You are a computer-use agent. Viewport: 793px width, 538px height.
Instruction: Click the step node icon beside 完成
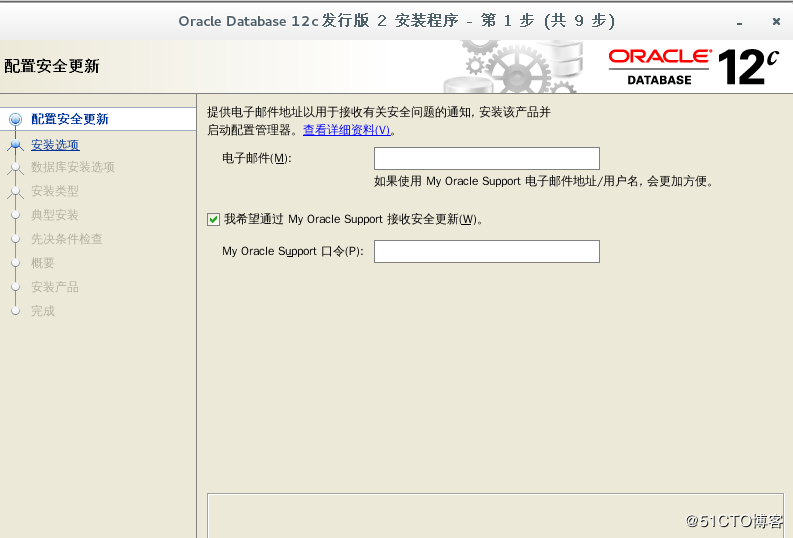(x=16, y=310)
